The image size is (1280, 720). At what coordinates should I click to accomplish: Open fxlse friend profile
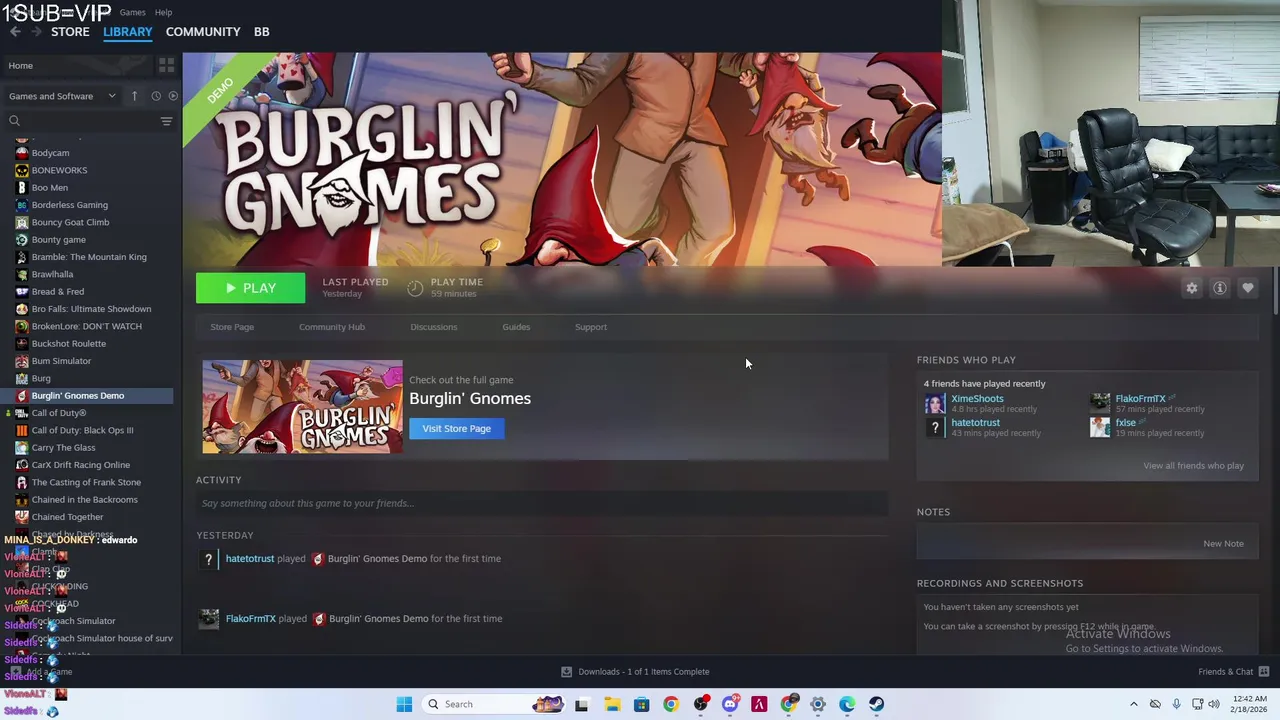pyautogui.click(x=1125, y=423)
